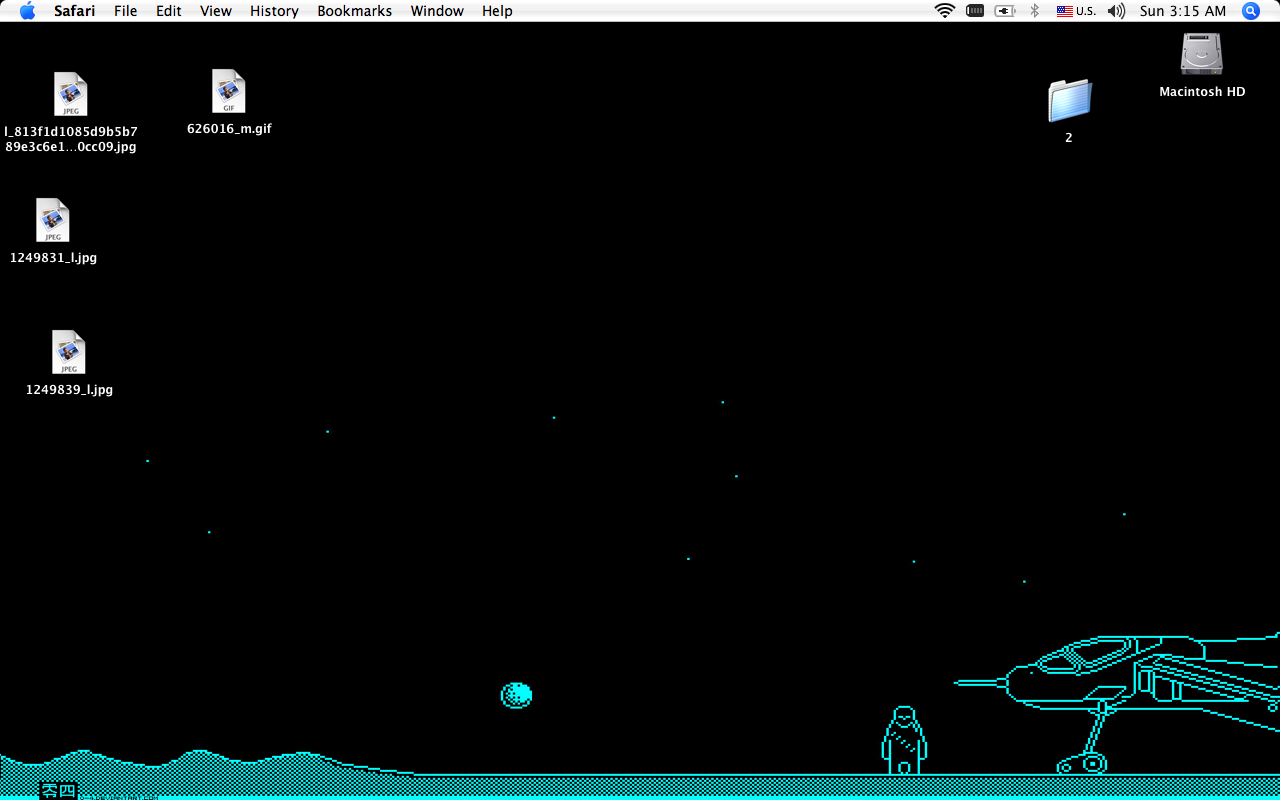Select the 1249831_l.jpg file icon
Viewport: 1280px width, 800px height.
point(53,220)
